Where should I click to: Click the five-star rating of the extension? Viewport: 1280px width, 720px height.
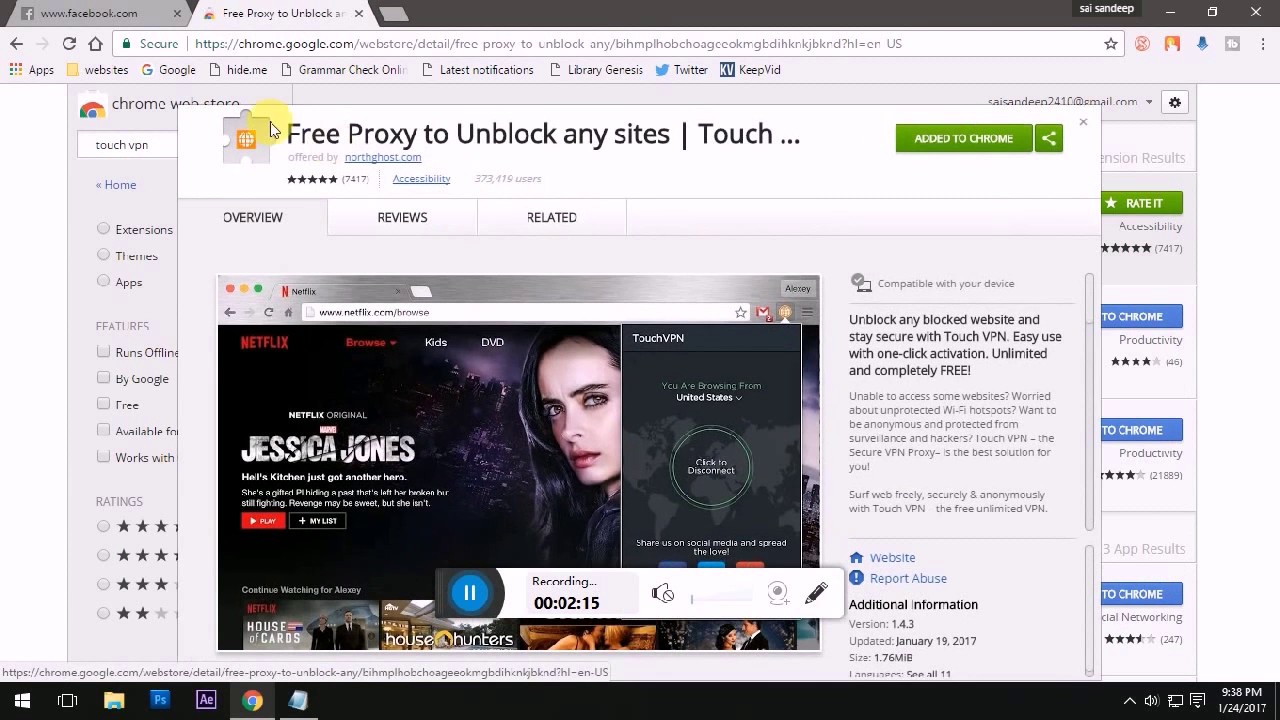(x=312, y=179)
